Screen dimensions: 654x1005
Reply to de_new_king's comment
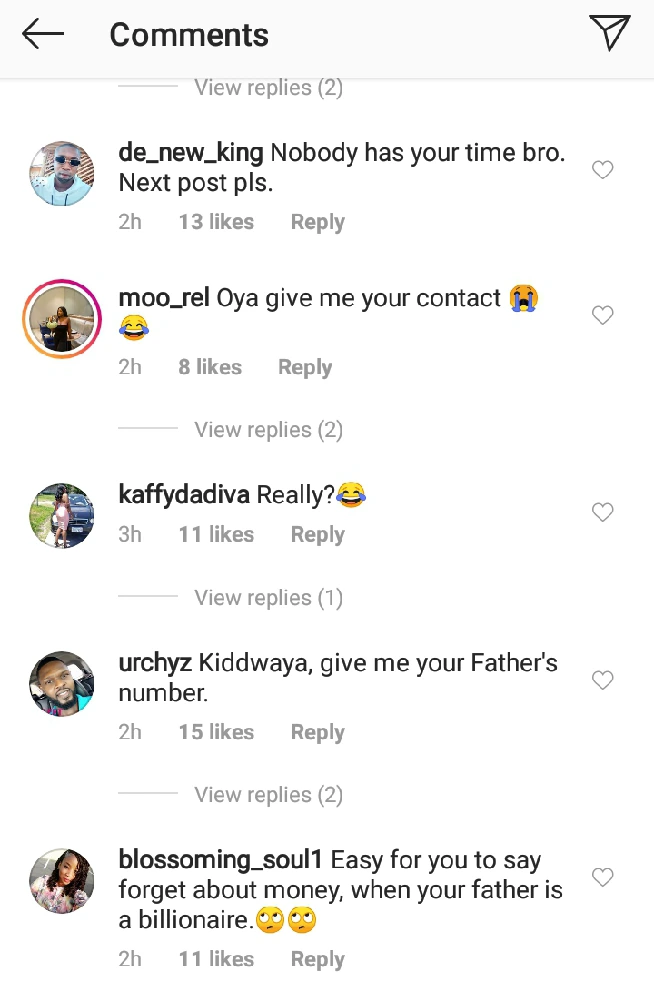pyautogui.click(x=317, y=222)
